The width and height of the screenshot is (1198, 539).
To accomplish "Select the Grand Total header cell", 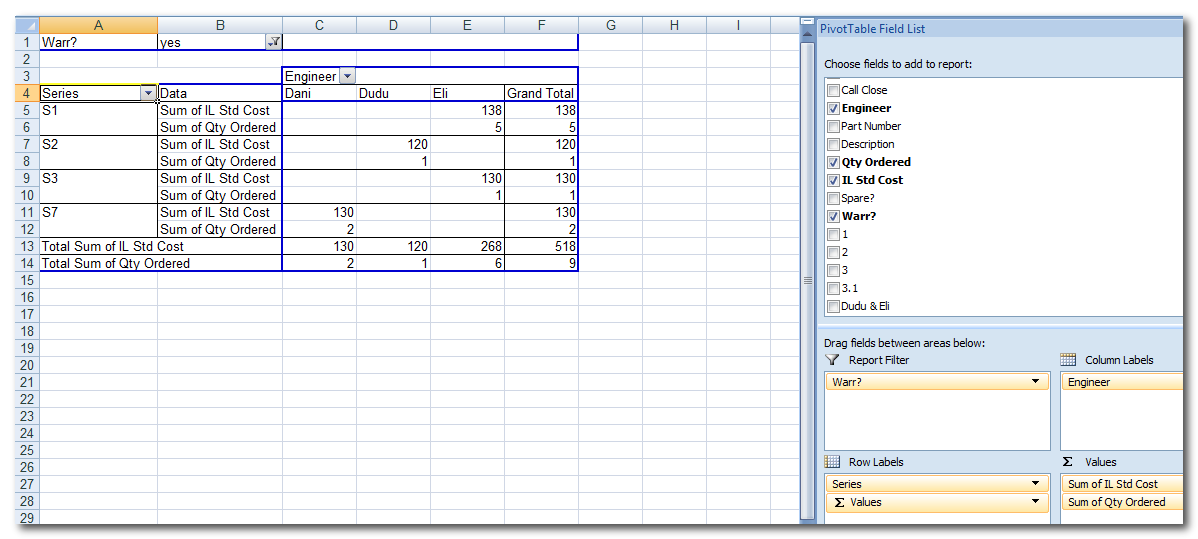I will pos(541,93).
